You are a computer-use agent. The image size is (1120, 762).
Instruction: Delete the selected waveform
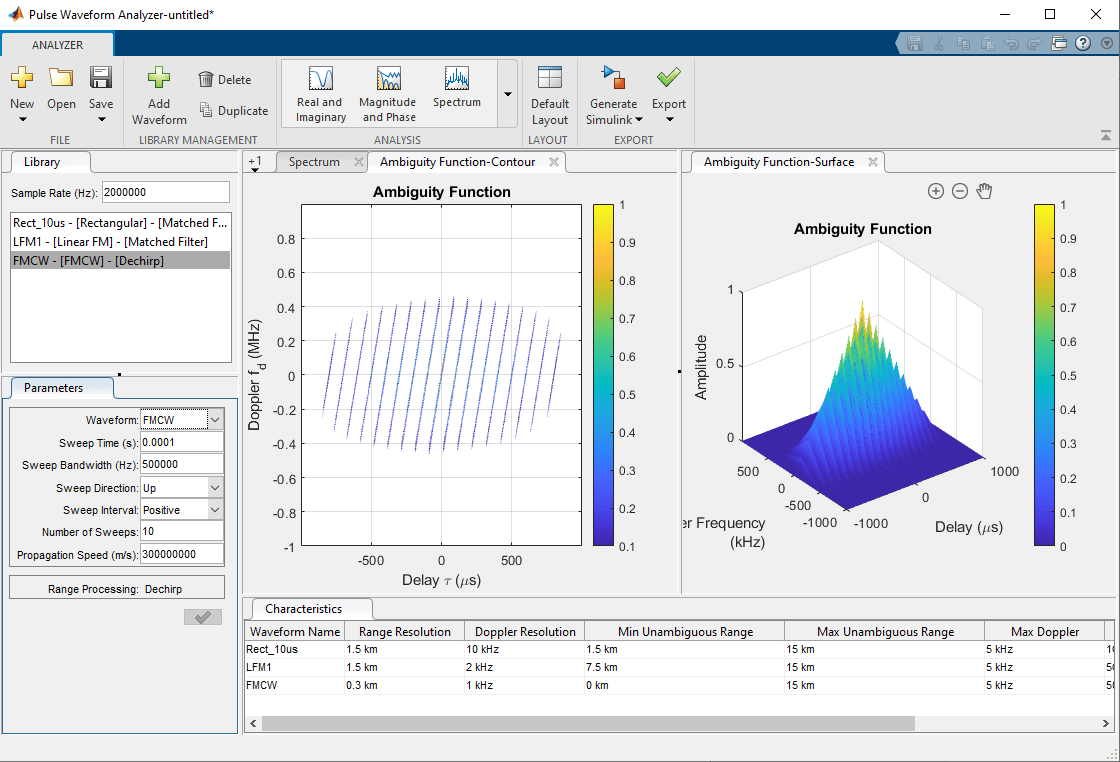pyautogui.click(x=224, y=80)
